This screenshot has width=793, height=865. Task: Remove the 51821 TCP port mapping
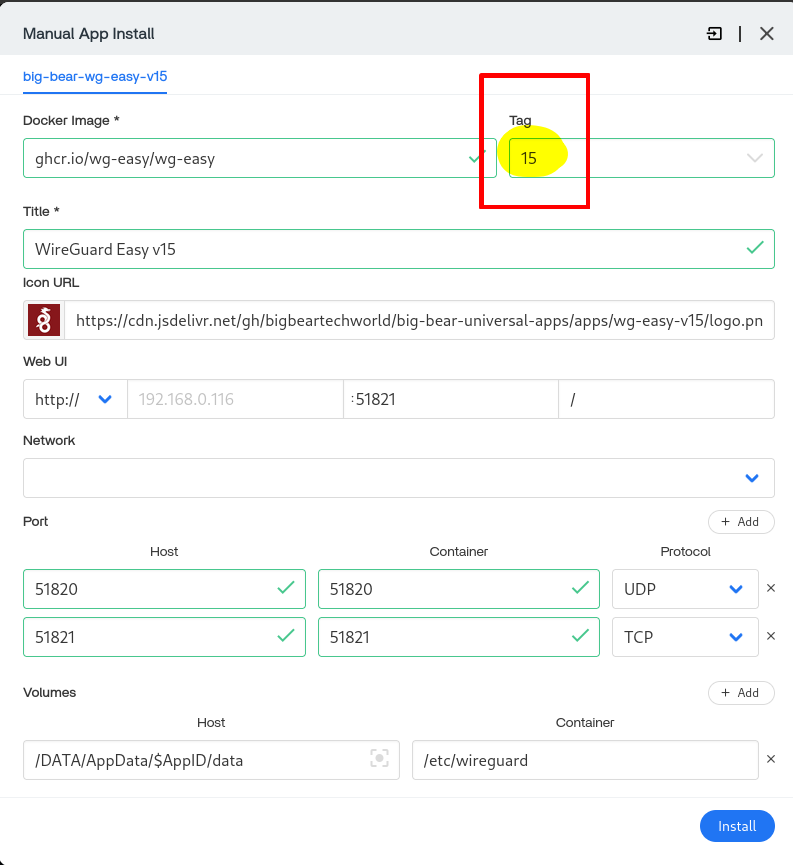click(771, 636)
